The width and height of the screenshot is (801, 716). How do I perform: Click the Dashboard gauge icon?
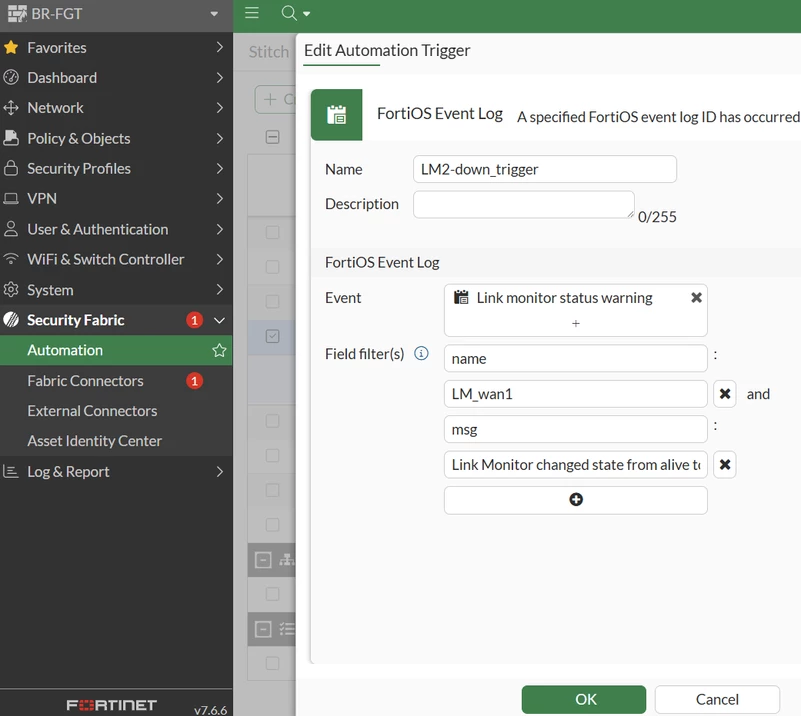(x=11, y=78)
